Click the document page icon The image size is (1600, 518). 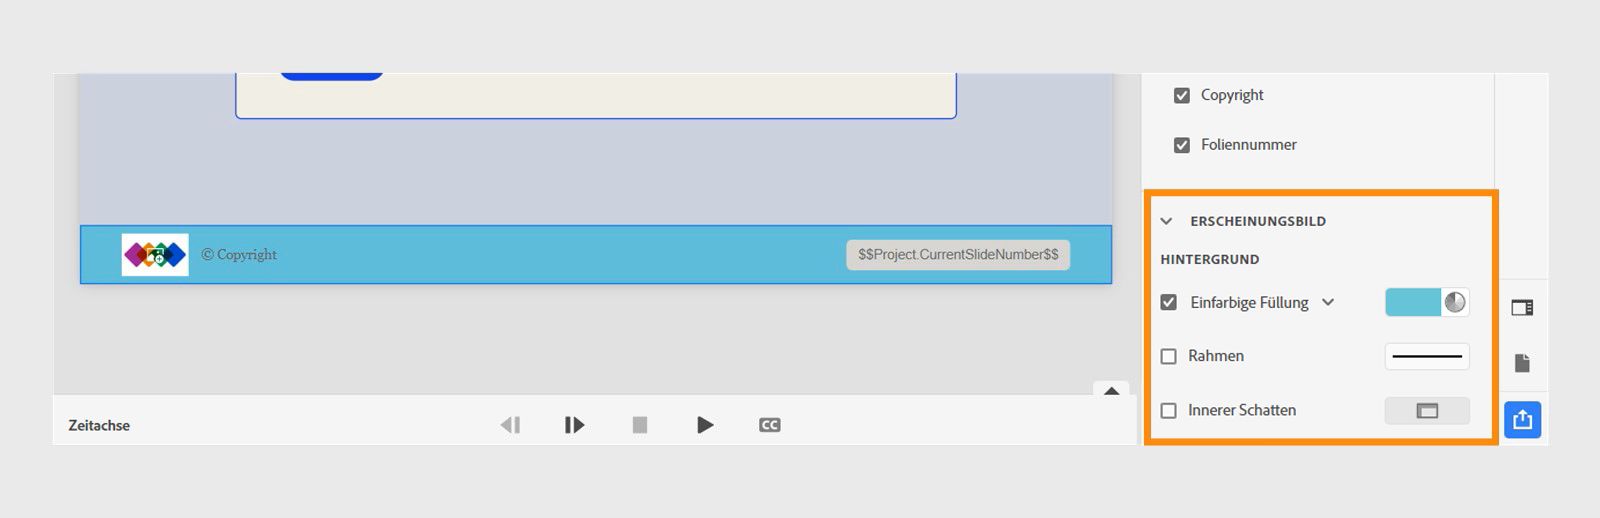tap(1522, 363)
